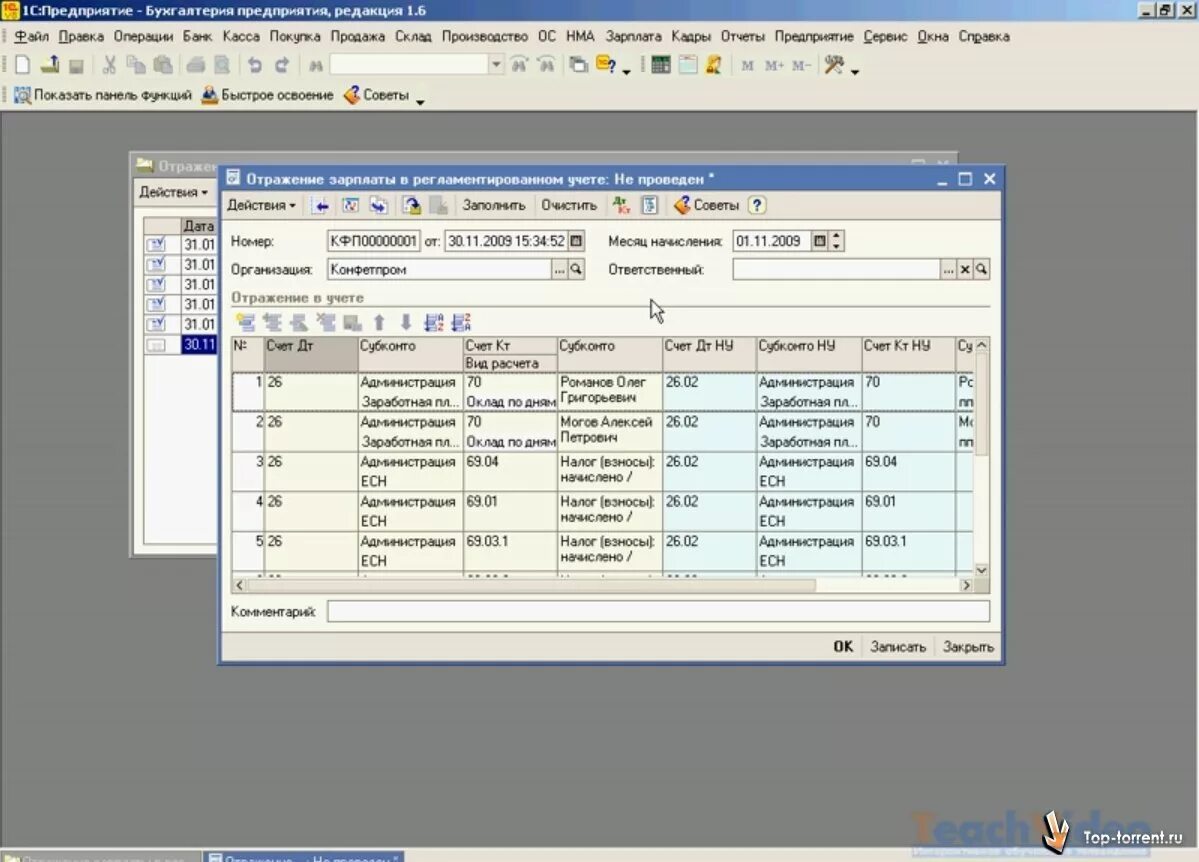1199x862 pixels.
Task: Click cell Романов Олег Григорьевич
Action: pos(609,391)
